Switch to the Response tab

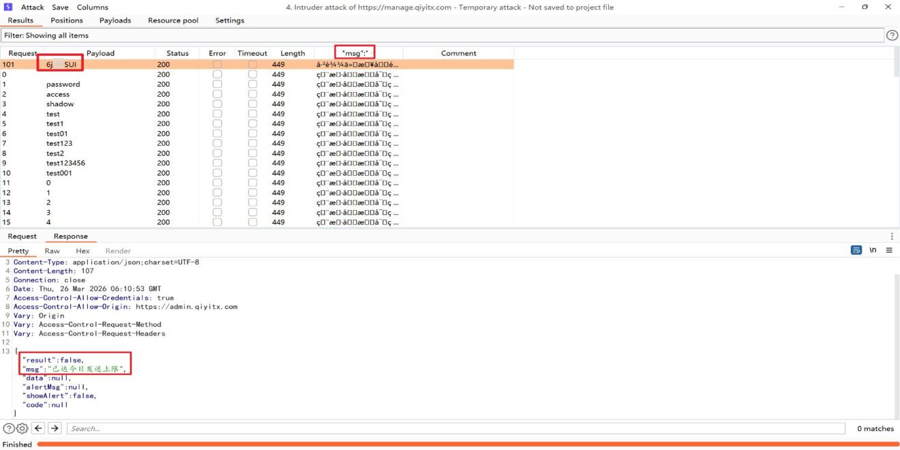(x=71, y=236)
